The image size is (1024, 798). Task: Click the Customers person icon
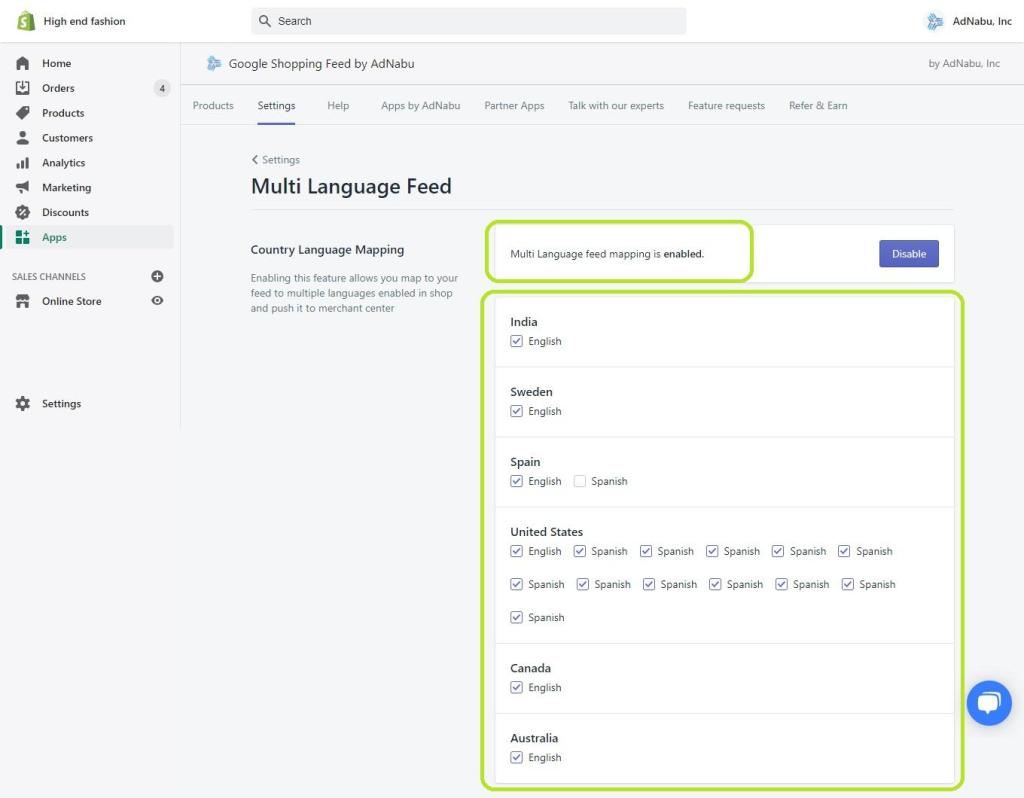[x=22, y=138]
